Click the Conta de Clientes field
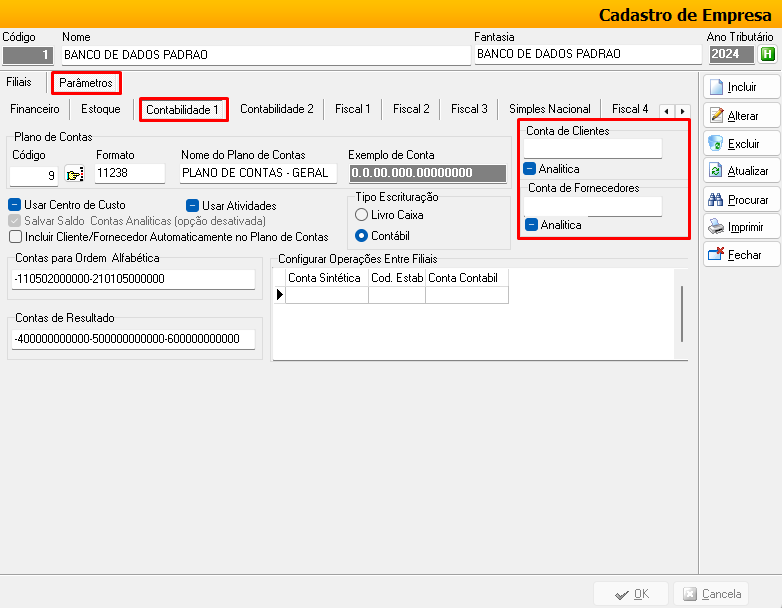The height and width of the screenshot is (608, 782). (593, 149)
